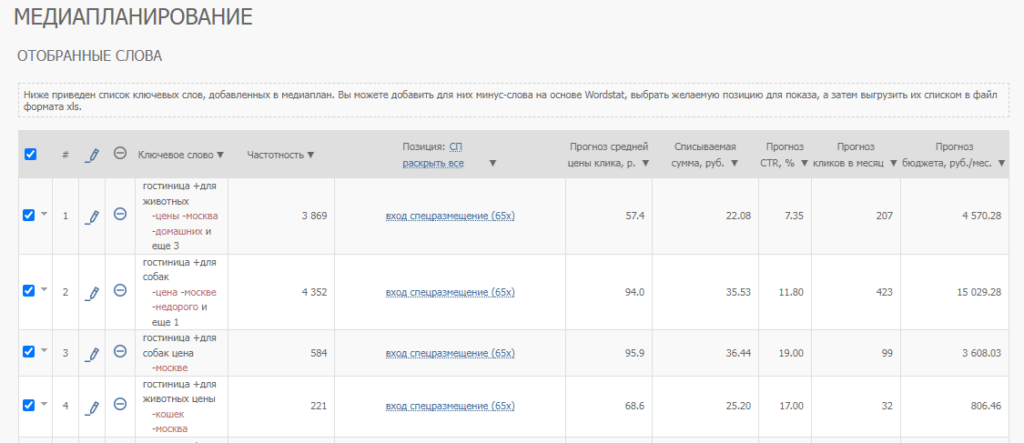
Task: Click the pencil edit icon in row 1
Action: pyautogui.click(x=92, y=215)
